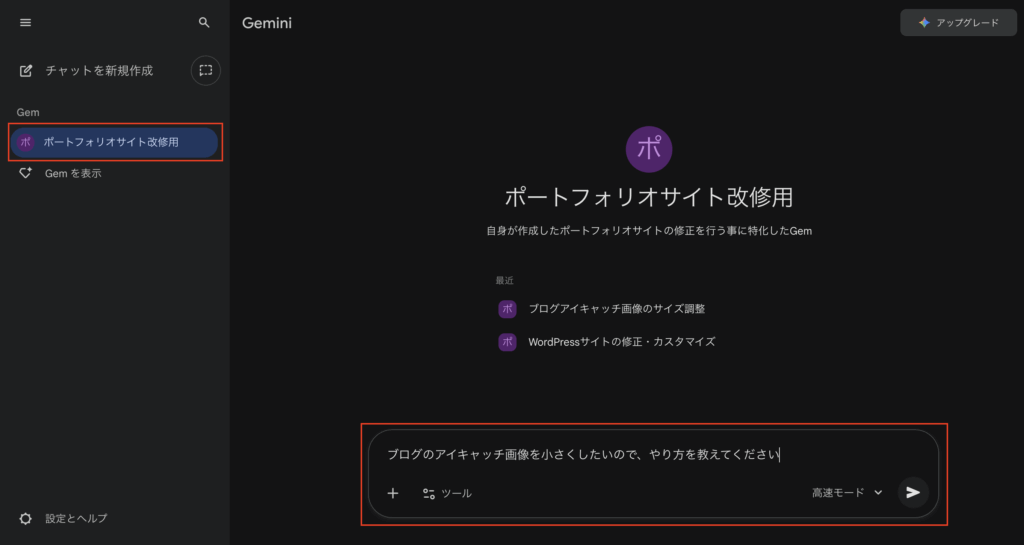This screenshot has height=545, width=1024.
Task: Click the アップグレード button
Action: coord(958,22)
